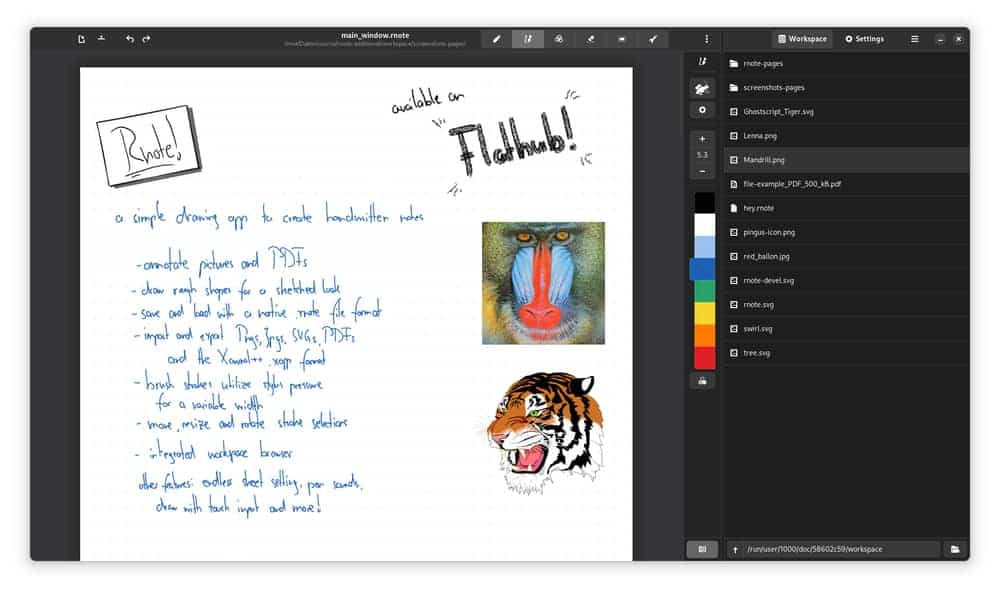Screen dimensions: 1000x594
Task: Open rnote.svg file
Action: (846, 304)
